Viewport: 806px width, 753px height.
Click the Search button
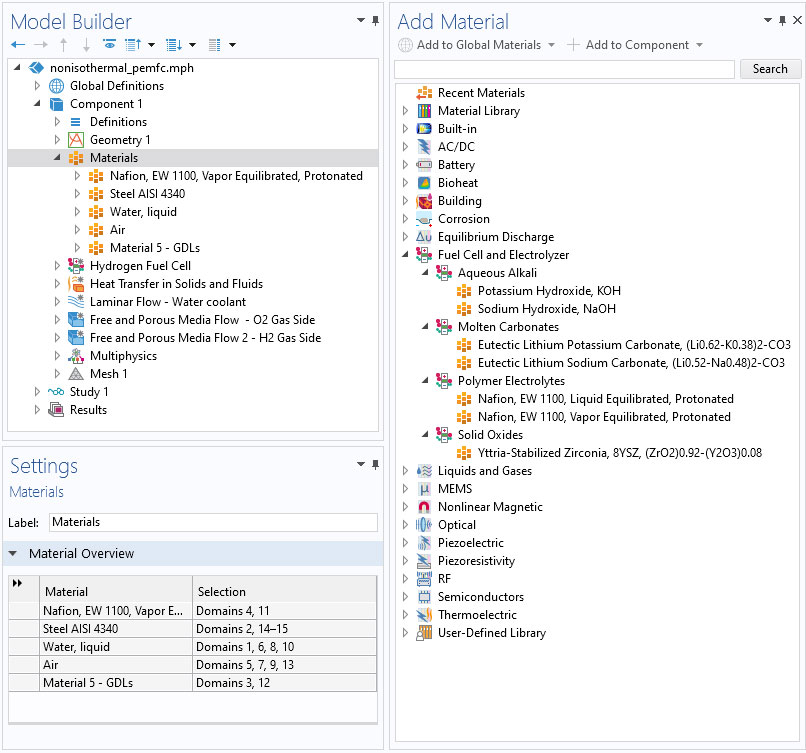coord(769,68)
